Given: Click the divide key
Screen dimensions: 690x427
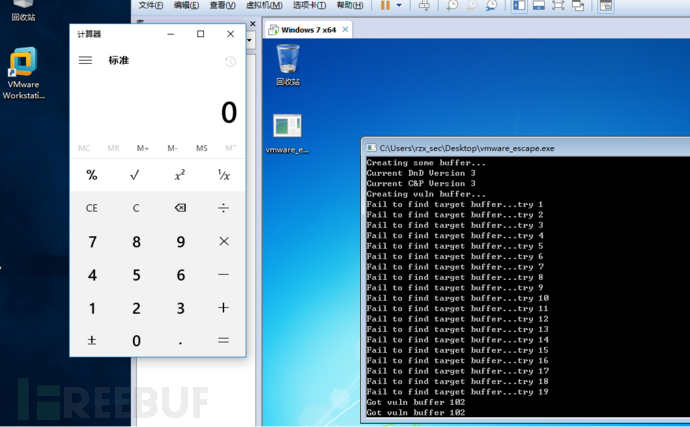Looking at the screenshot, I should [x=224, y=208].
